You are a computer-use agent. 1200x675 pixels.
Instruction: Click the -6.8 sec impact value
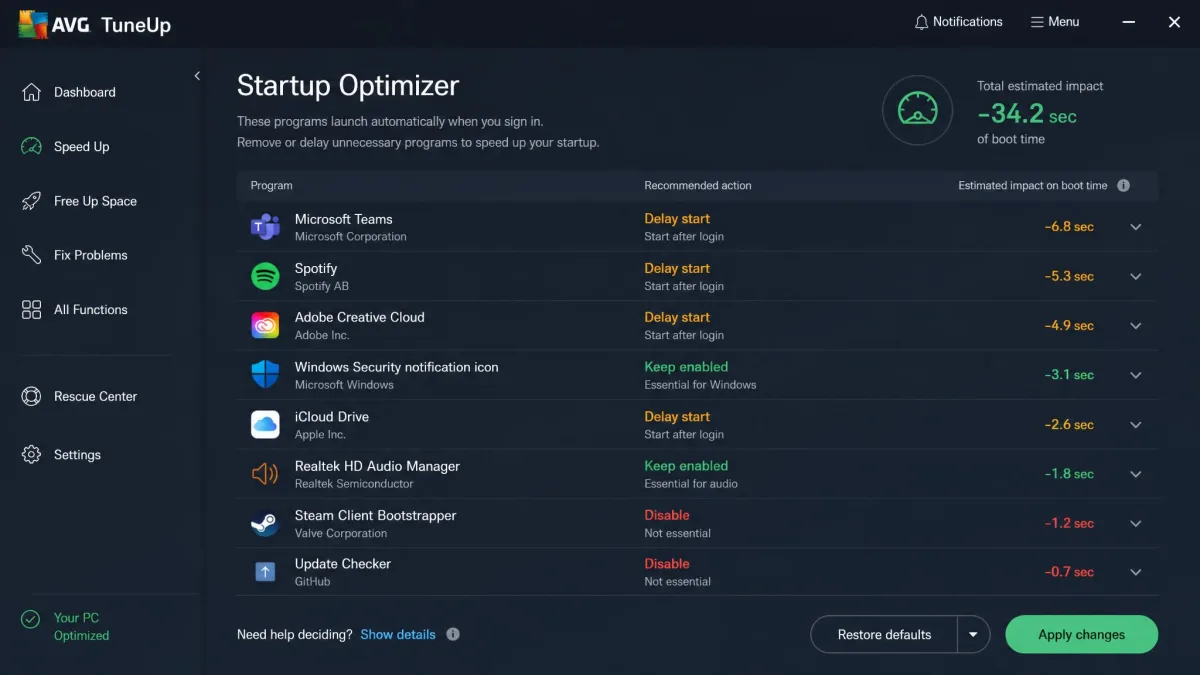click(x=1069, y=227)
